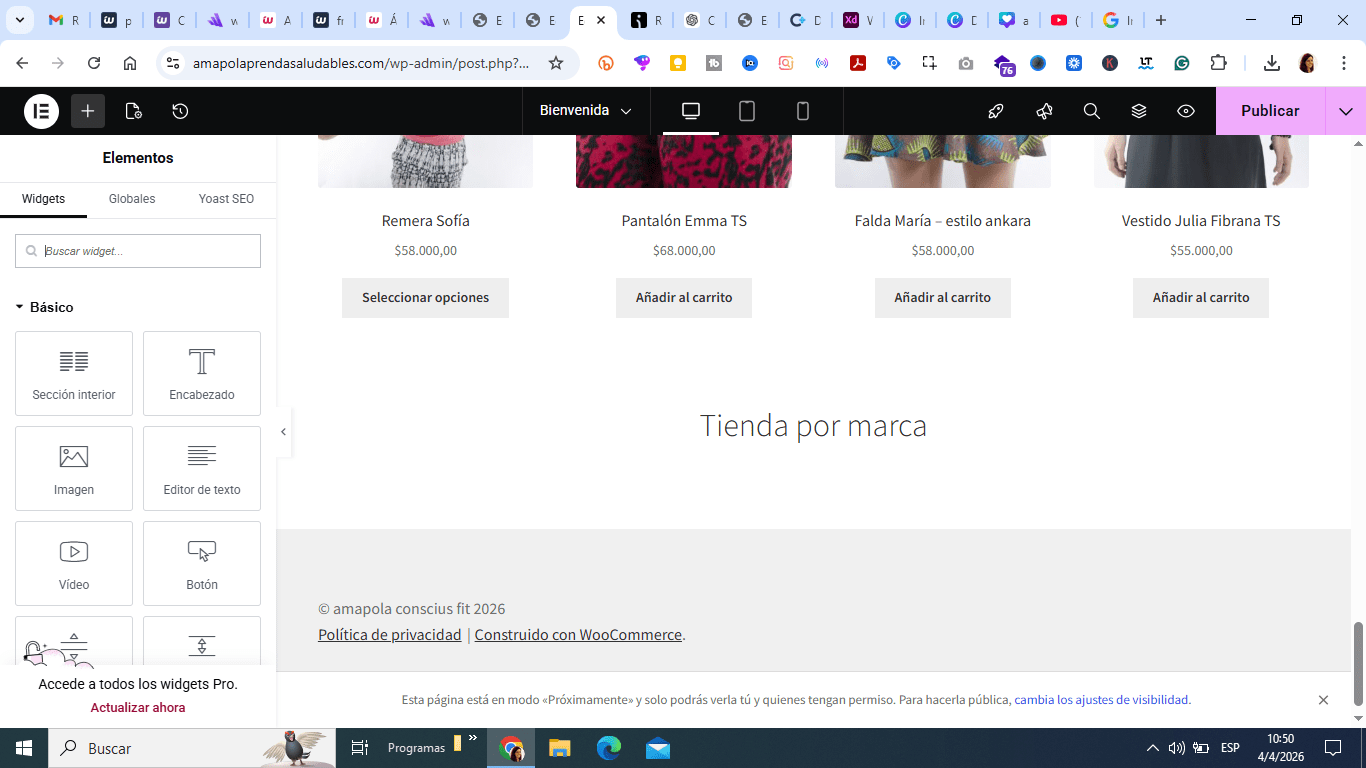Switch to the Globales tab
The image size is (1366, 768).
pyautogui.click(x=132, y=199)
